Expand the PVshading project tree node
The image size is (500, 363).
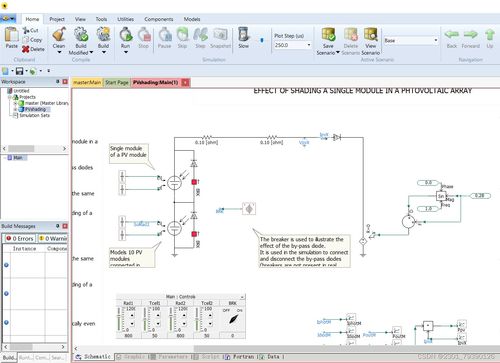(x=15, y=109)
